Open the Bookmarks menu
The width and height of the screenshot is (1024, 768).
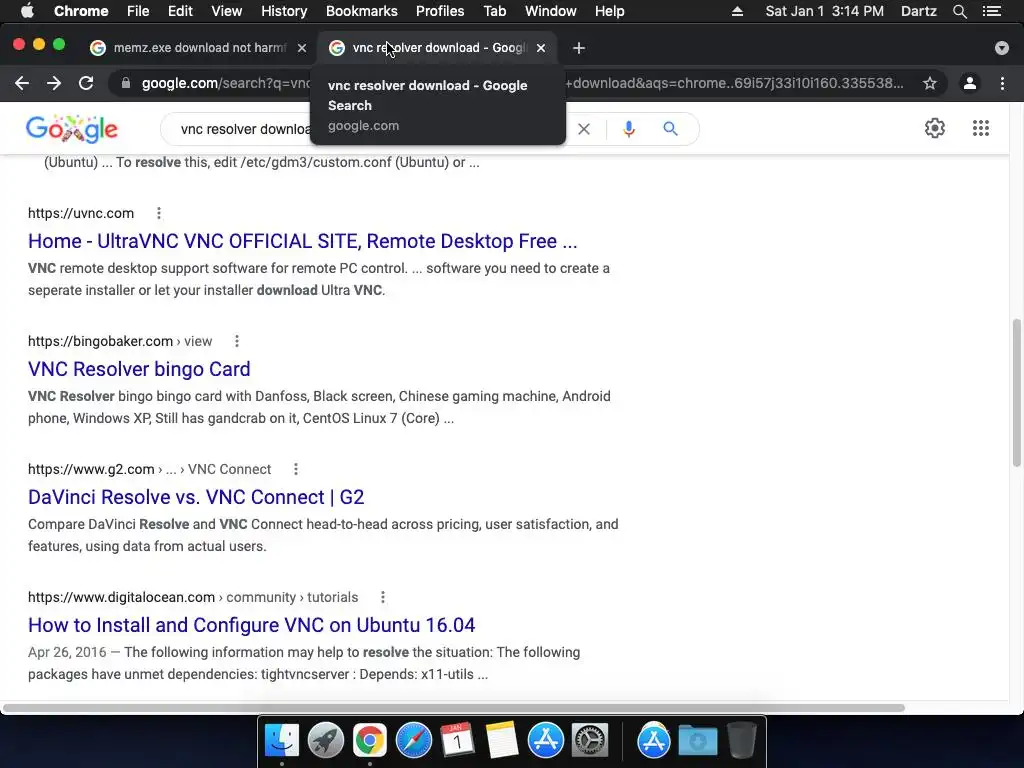pos(362,11)
